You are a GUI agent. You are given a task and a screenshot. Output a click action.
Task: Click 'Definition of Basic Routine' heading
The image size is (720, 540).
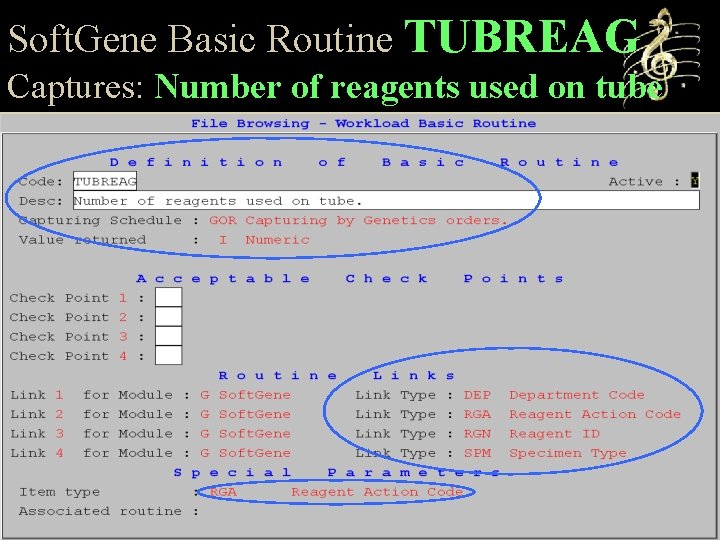(364, 162)
